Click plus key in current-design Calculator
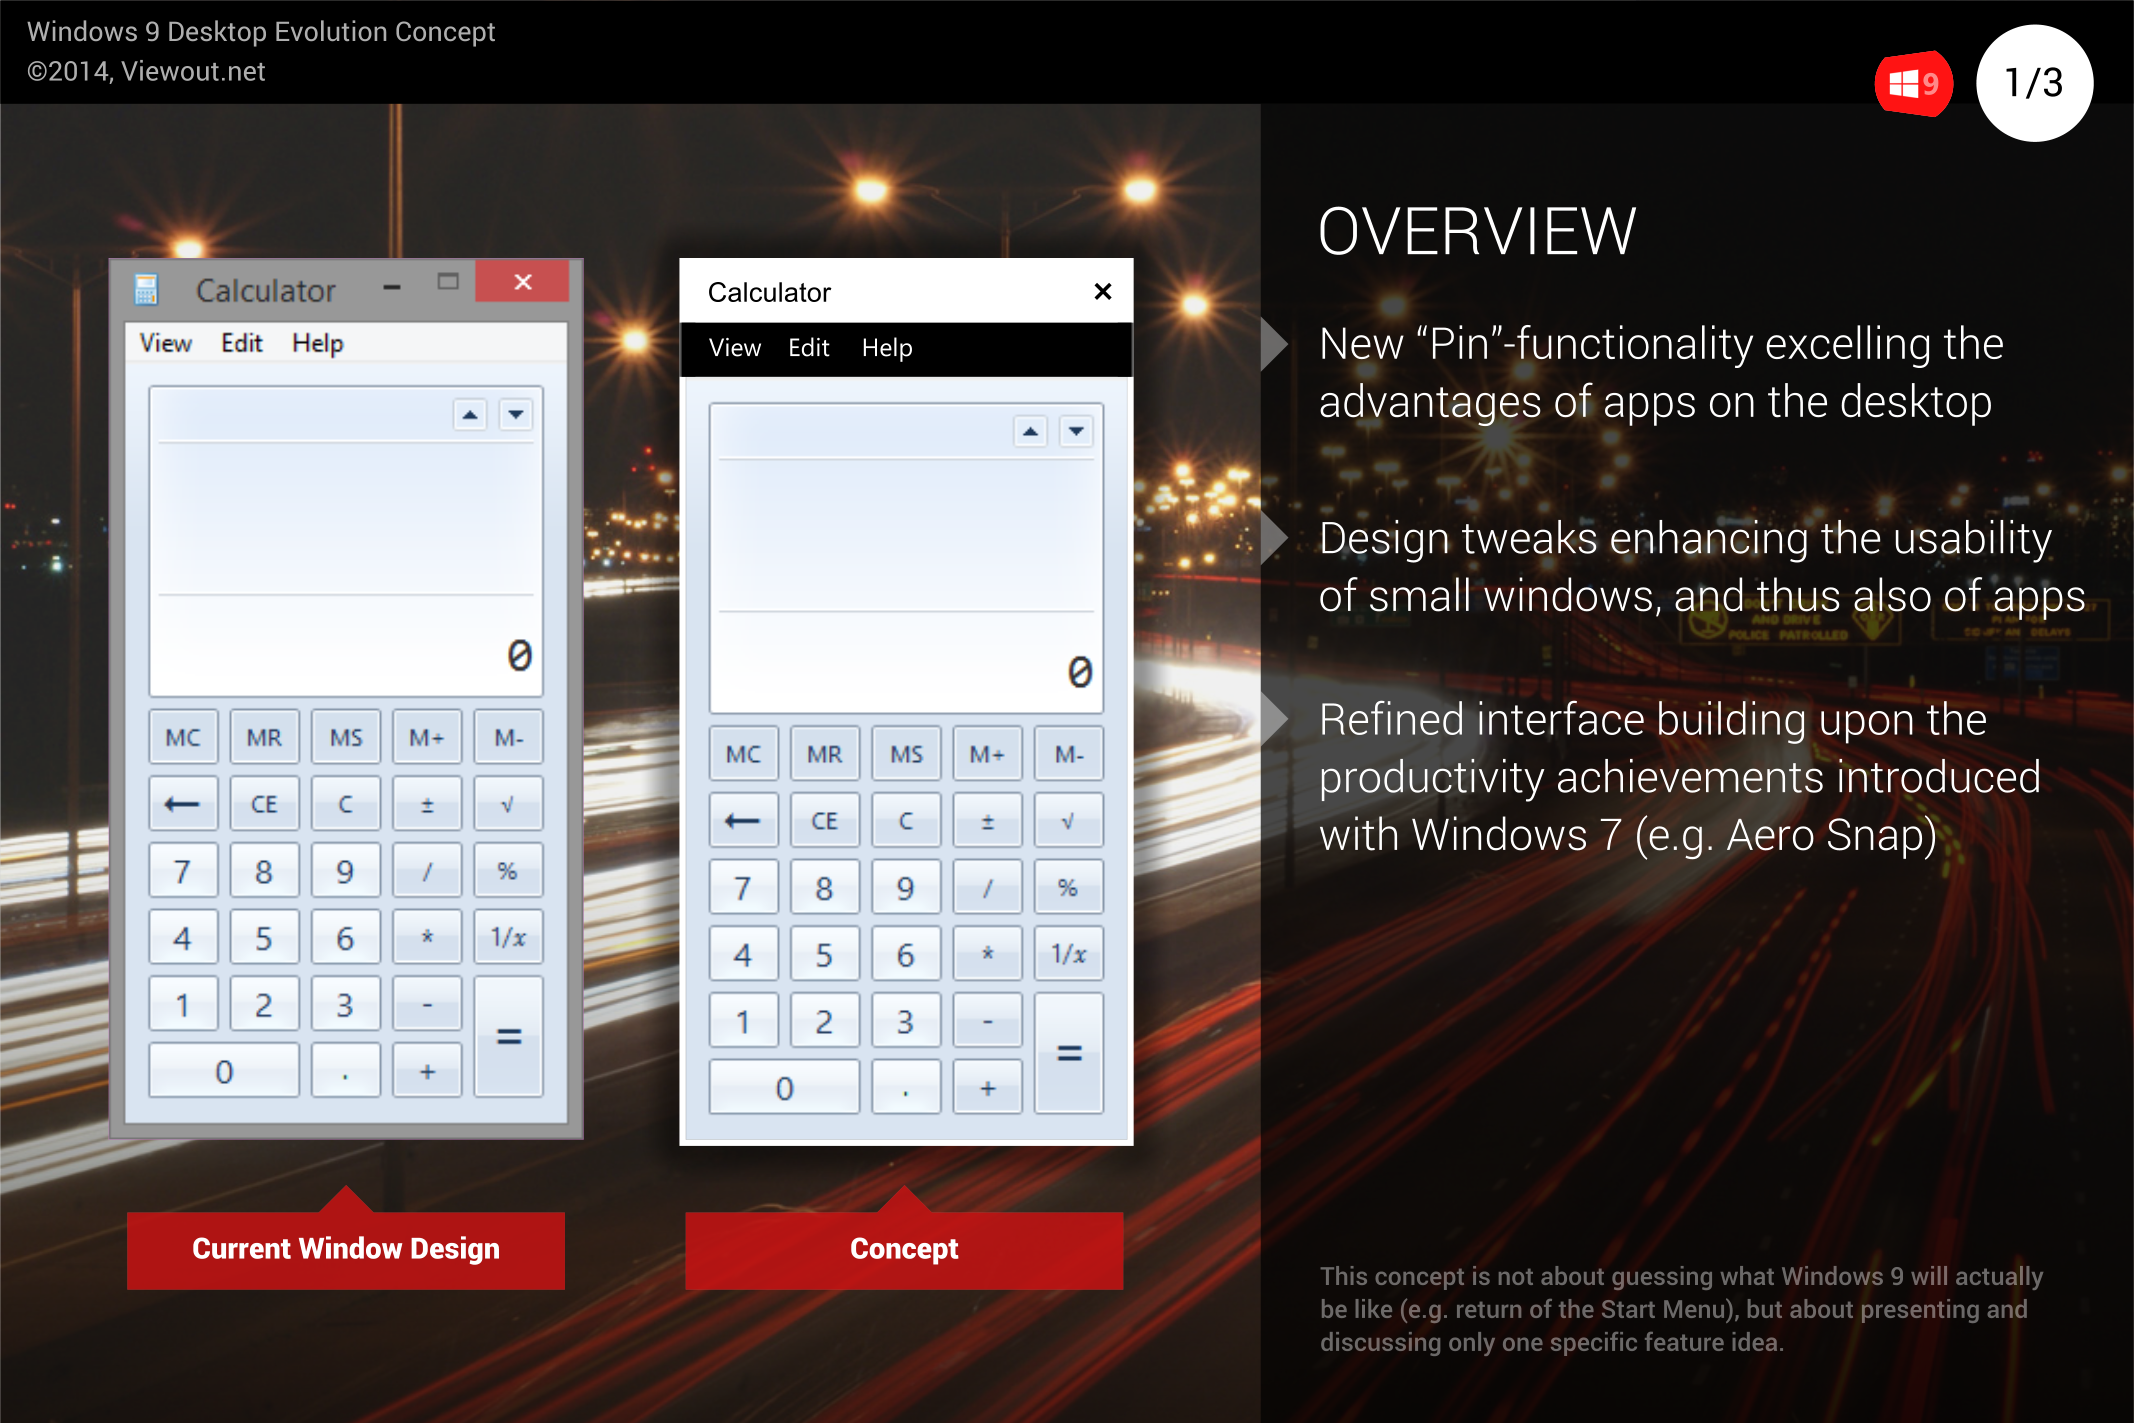The image size is (2134, 1423). [427, 1071]
